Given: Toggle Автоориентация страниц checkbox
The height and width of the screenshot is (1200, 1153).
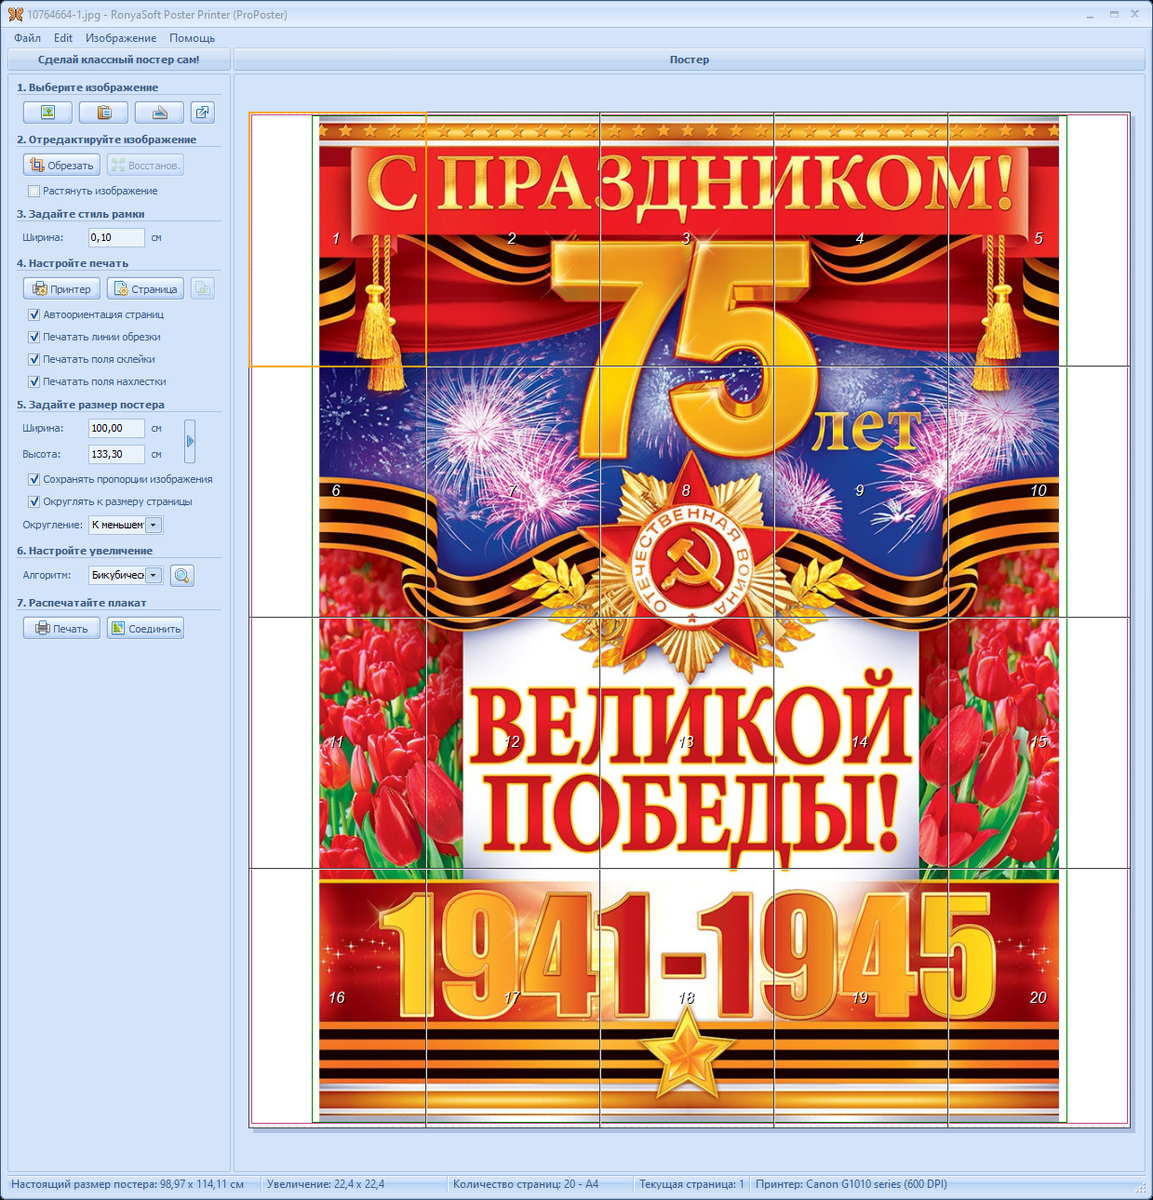Looking at the screenshot, I should point(34,314).
